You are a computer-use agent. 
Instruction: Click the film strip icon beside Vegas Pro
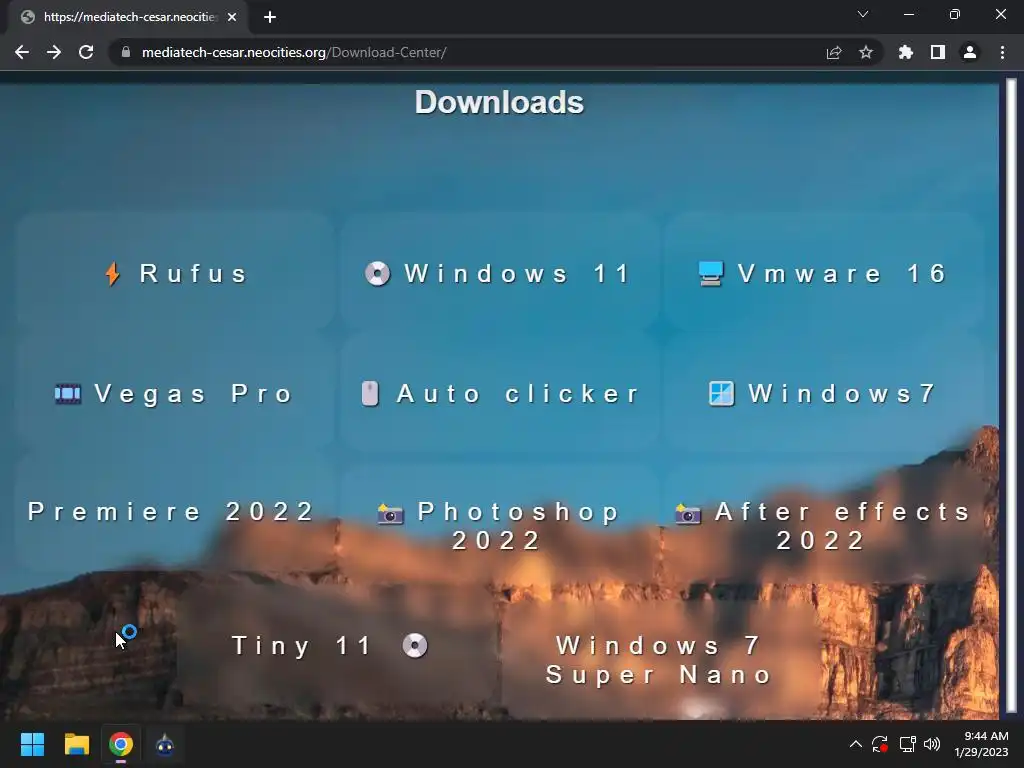(x=68, y=394)
